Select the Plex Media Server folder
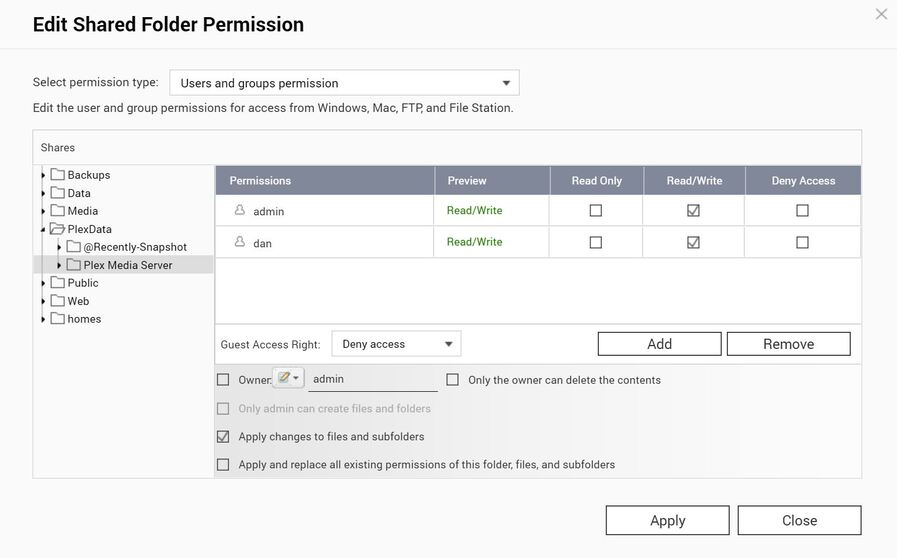The image size is (897, 558). pyautogui.click(x=127, y=265)
